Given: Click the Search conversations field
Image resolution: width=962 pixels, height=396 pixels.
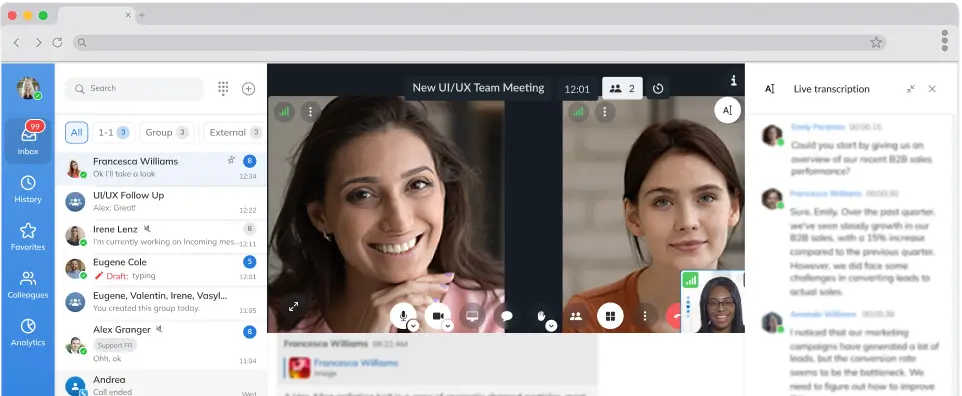Looking at the screenshot, I should 134,88.
